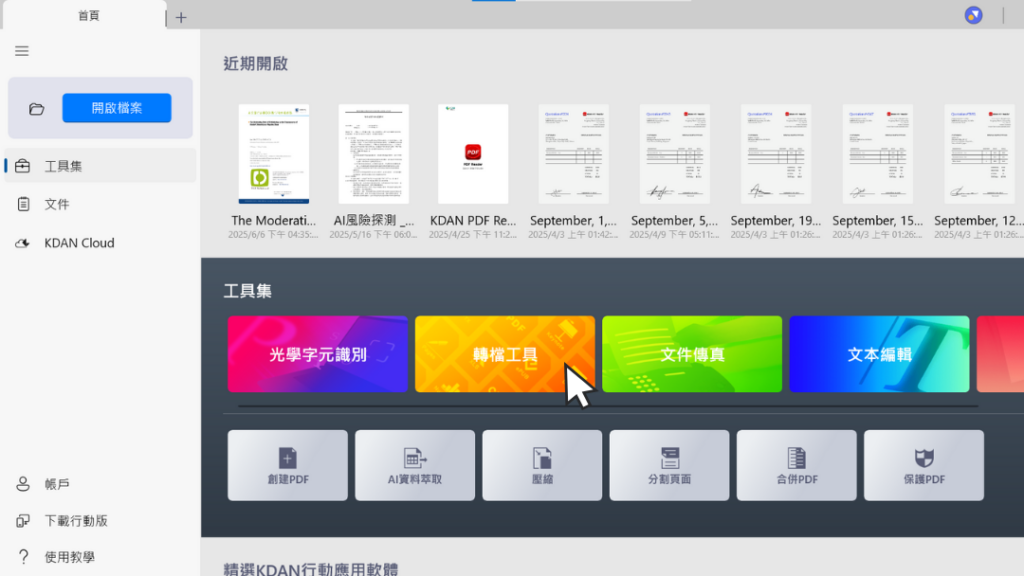Open the 光學字元識別 OCR tool card
Image resolution: width=1024 pixels, height=576 pixels.
point(317,354)
